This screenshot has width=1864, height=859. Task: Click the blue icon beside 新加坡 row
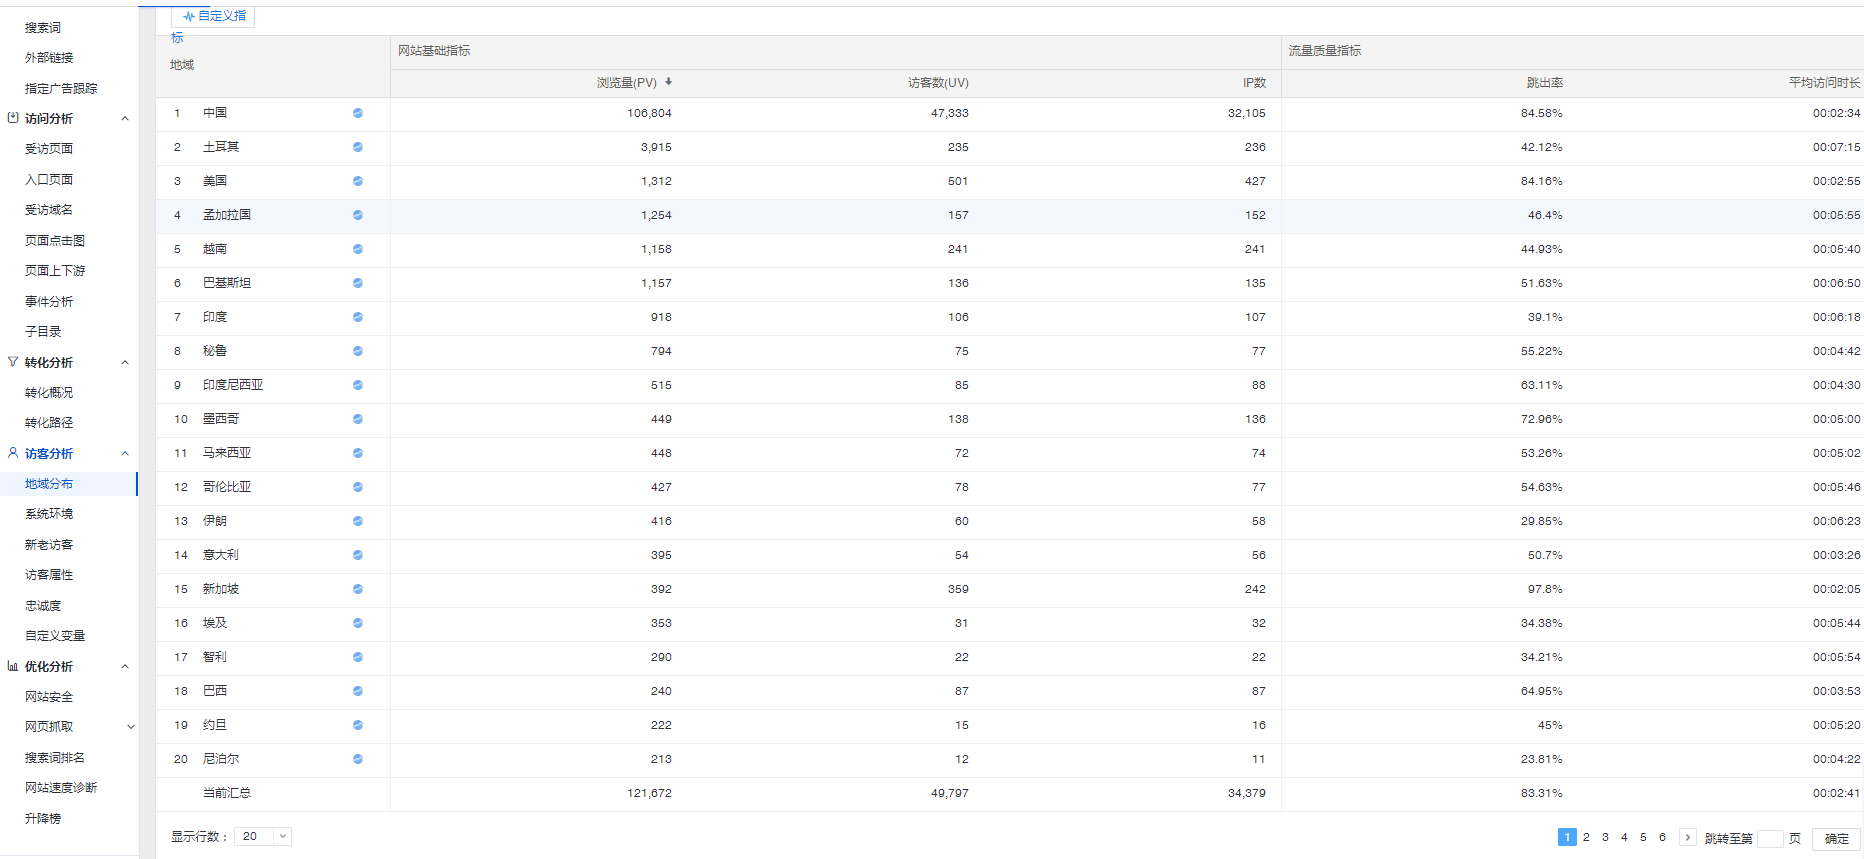[x=357, y=589]
